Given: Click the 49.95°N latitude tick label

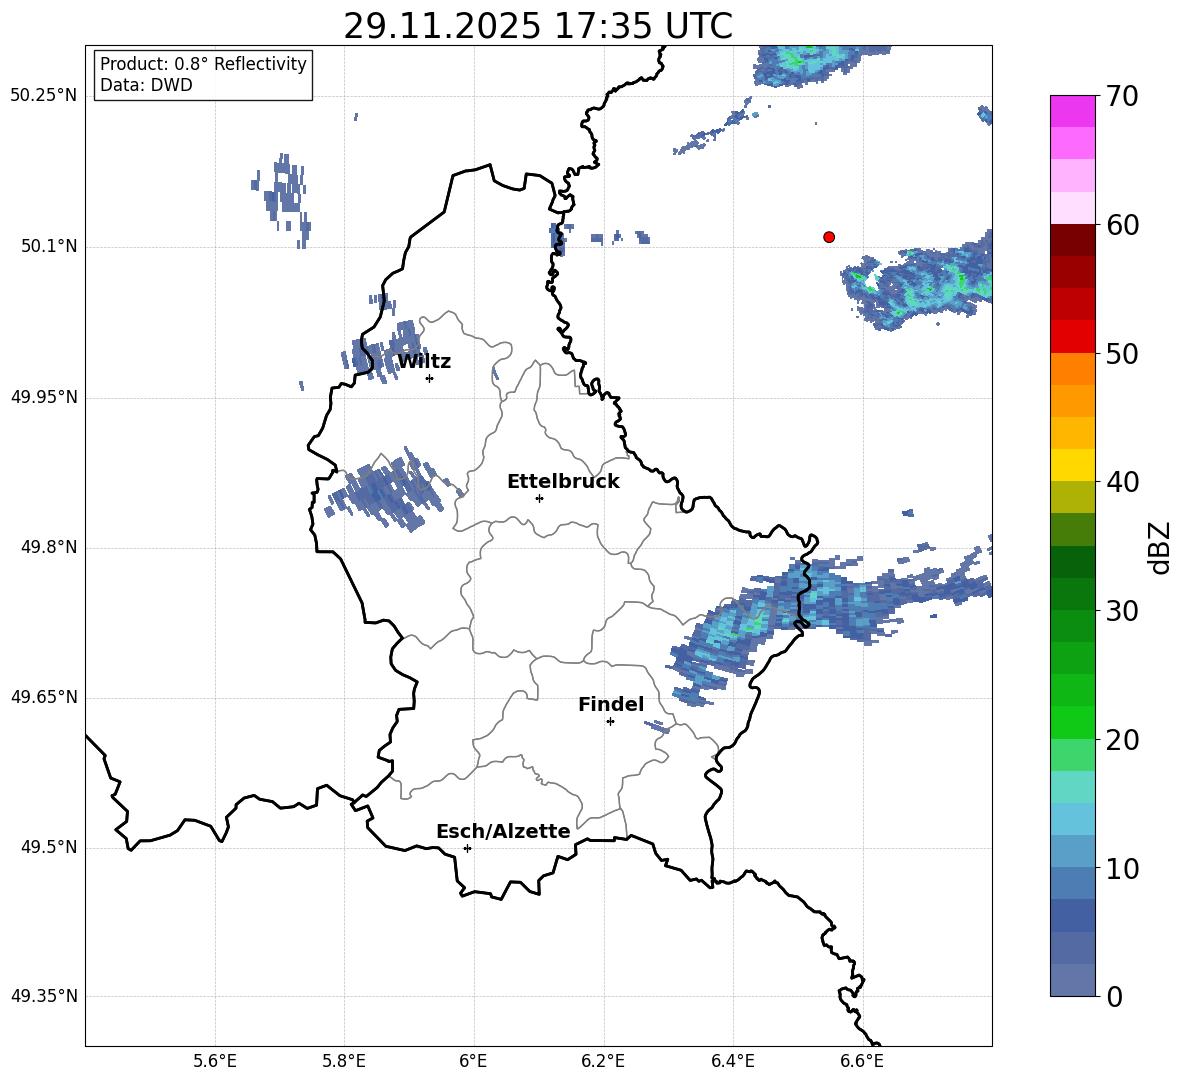Looking at the screenshot, I should point(44,397).
